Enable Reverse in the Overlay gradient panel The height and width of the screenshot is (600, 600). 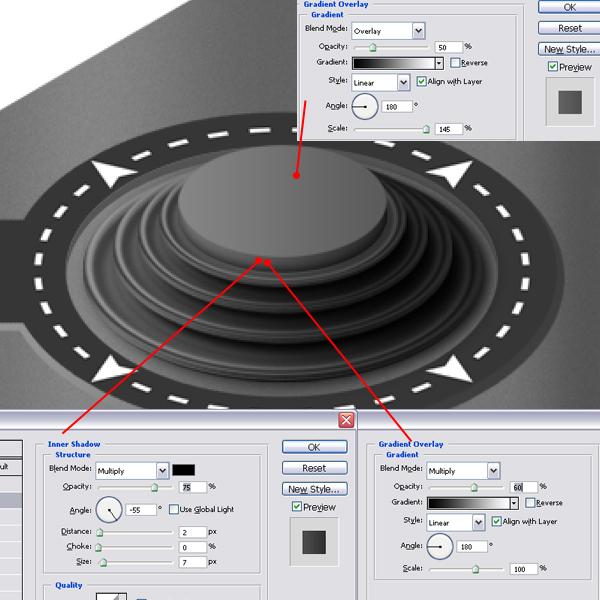coord(455,63)
